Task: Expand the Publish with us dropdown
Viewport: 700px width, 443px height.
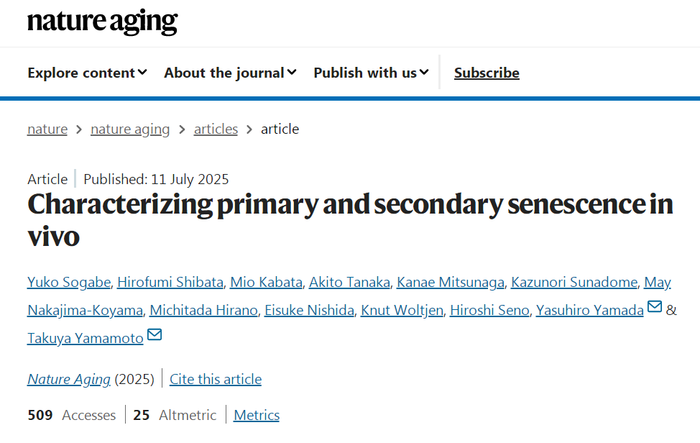Action: click(x=371, y=72)
